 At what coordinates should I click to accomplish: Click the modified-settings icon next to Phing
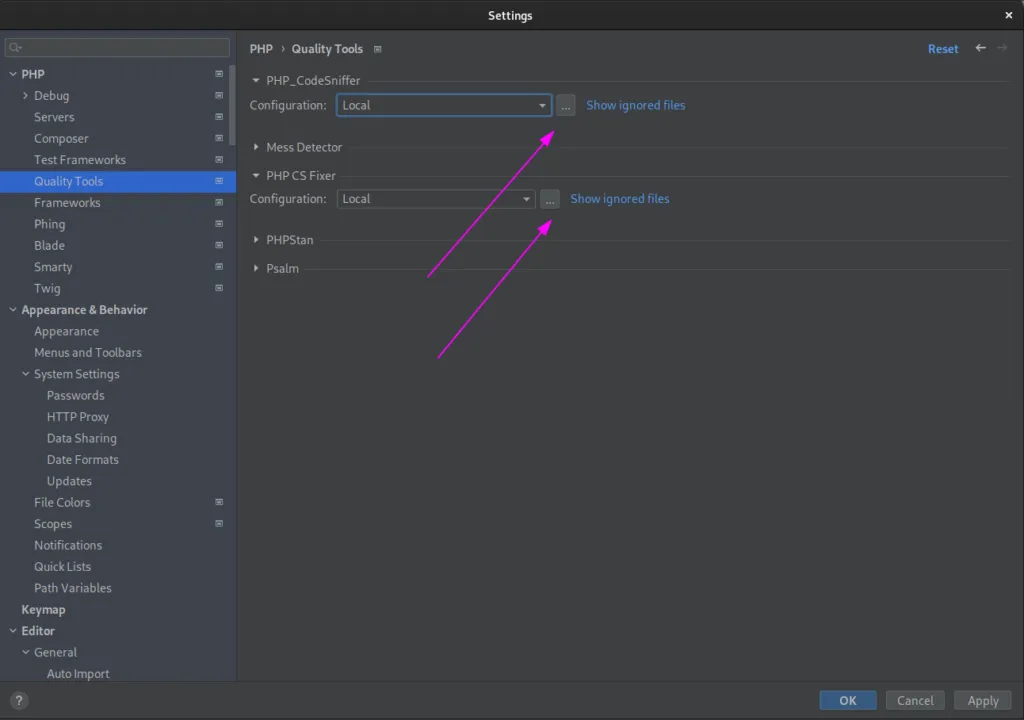click(x=218, y=224)
